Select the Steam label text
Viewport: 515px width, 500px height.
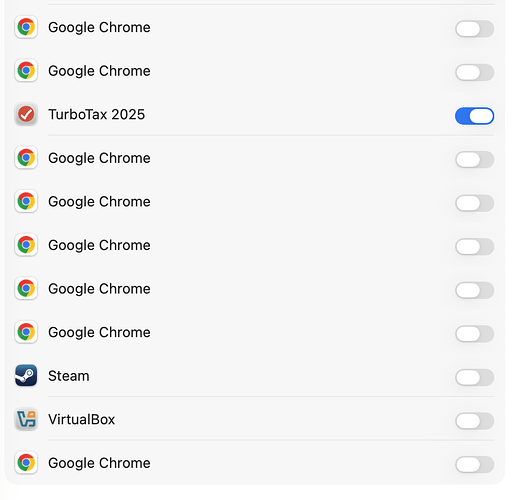pyautogui.click(x=69, y=376)
